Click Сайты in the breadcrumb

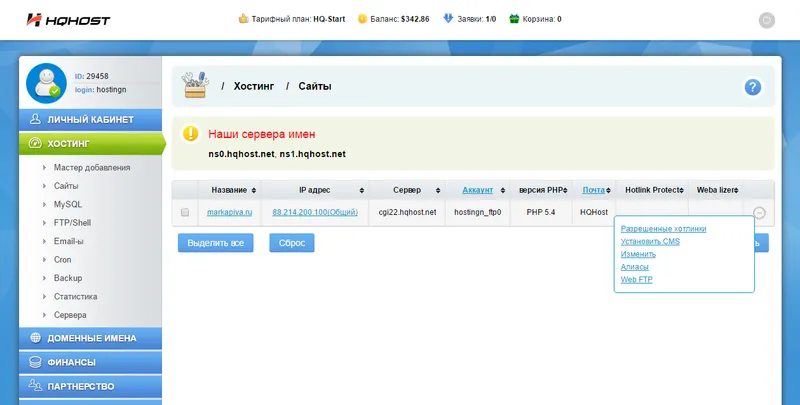tap(315, 86)
